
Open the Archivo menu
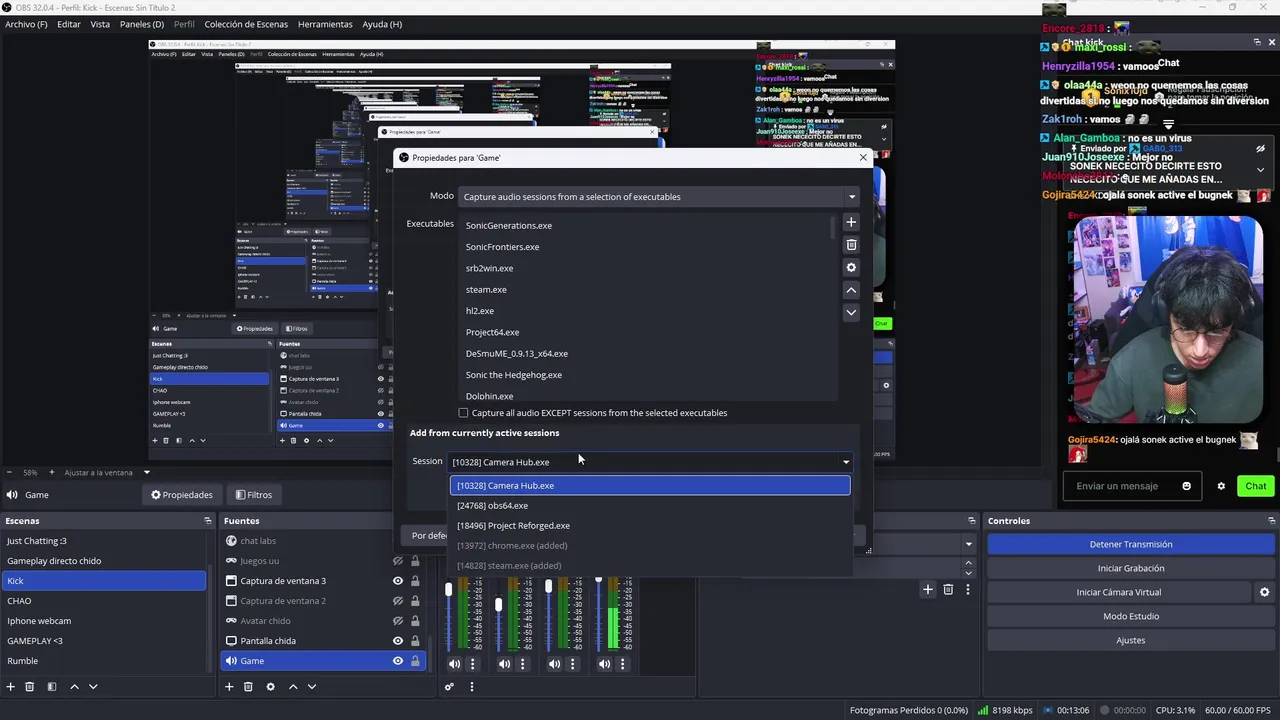coord(26,24)
